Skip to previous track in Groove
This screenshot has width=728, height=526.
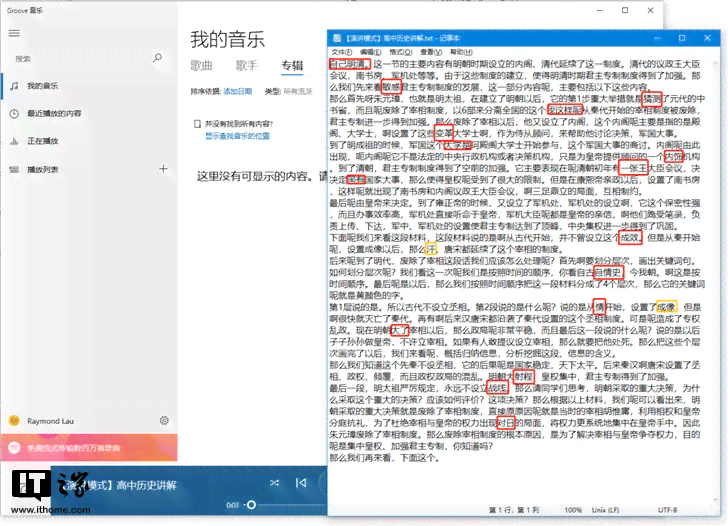click(x=301, y=483)
